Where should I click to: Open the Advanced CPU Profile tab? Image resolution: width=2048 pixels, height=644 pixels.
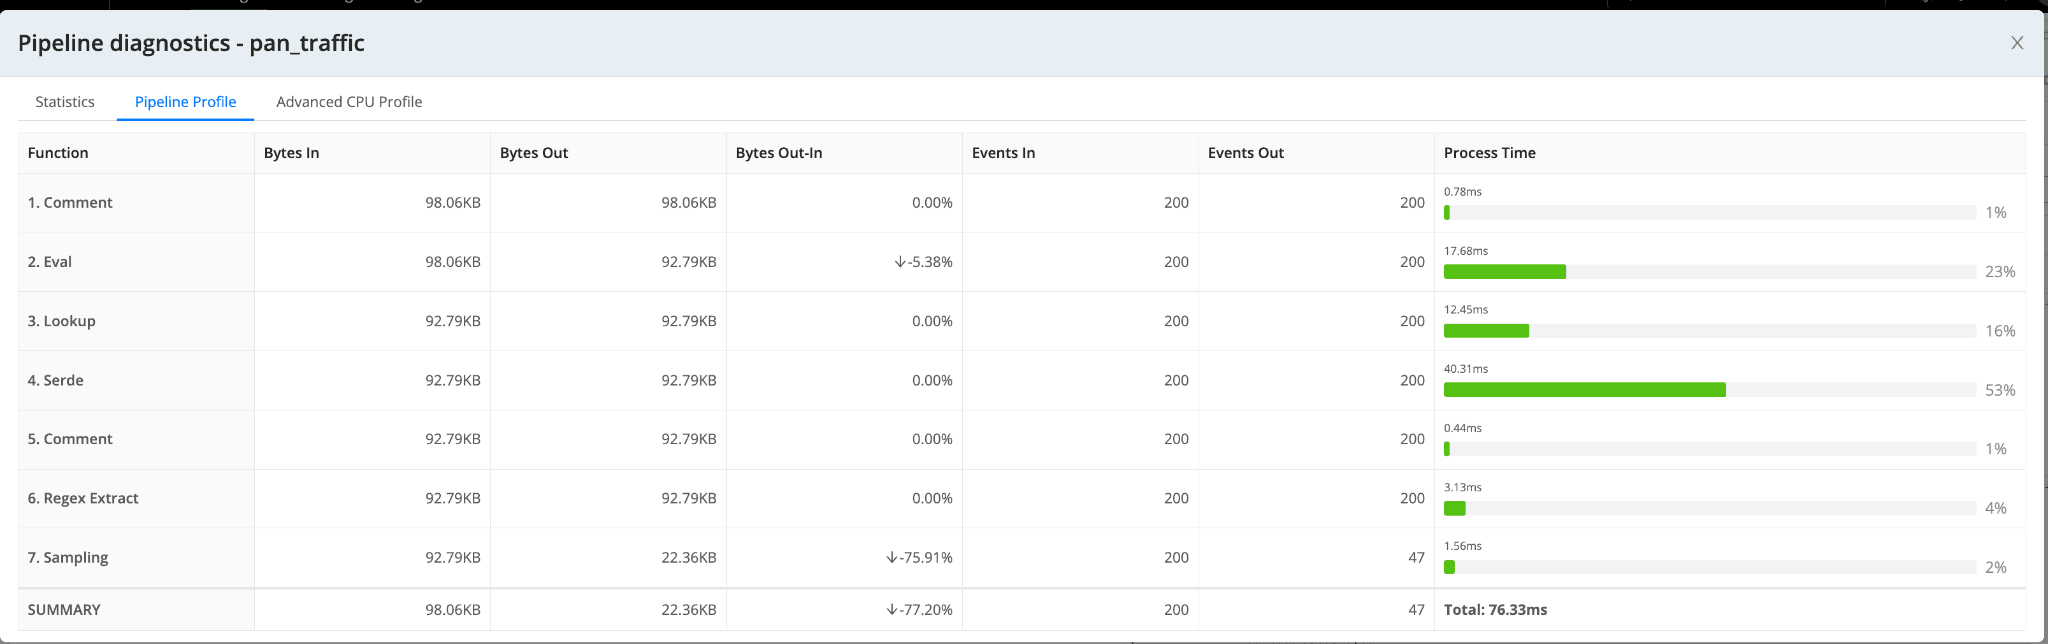tap(349, 102)
